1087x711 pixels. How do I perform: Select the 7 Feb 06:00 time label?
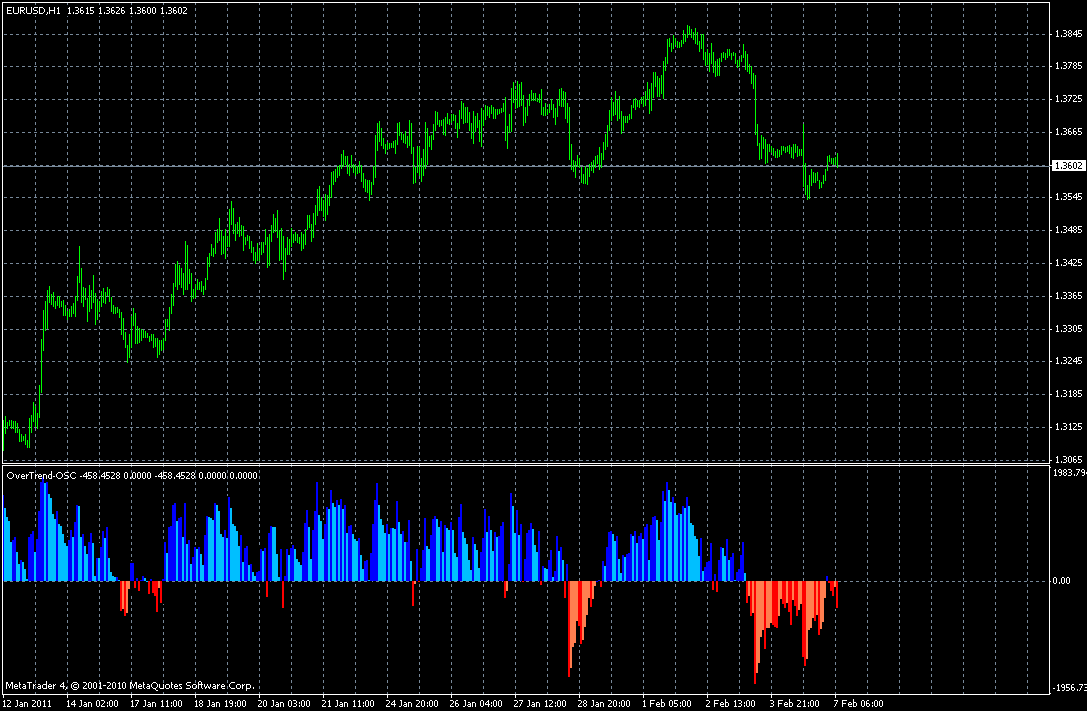[x=858, y=703]
